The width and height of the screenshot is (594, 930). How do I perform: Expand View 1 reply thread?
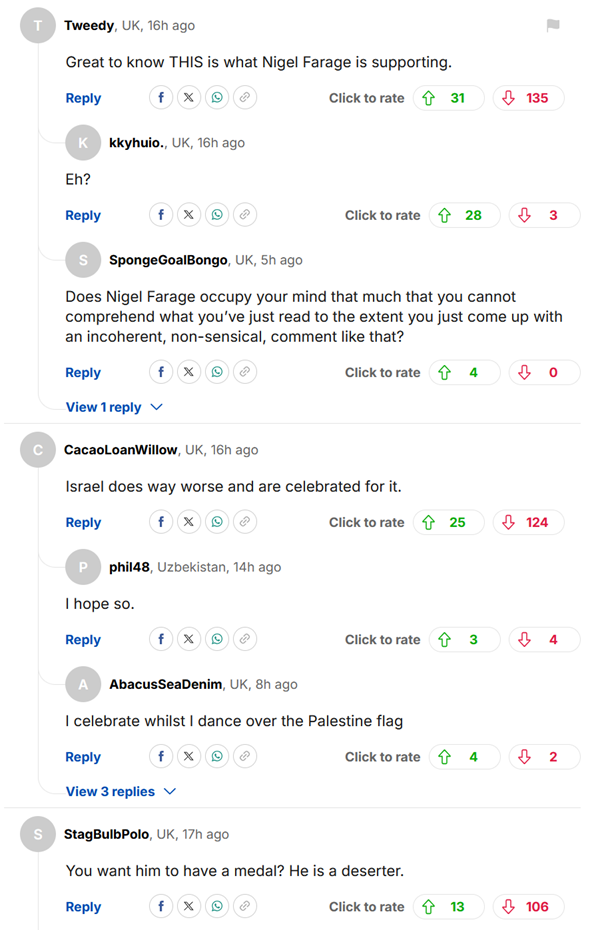pyautogui.click(x=114, y=407)
